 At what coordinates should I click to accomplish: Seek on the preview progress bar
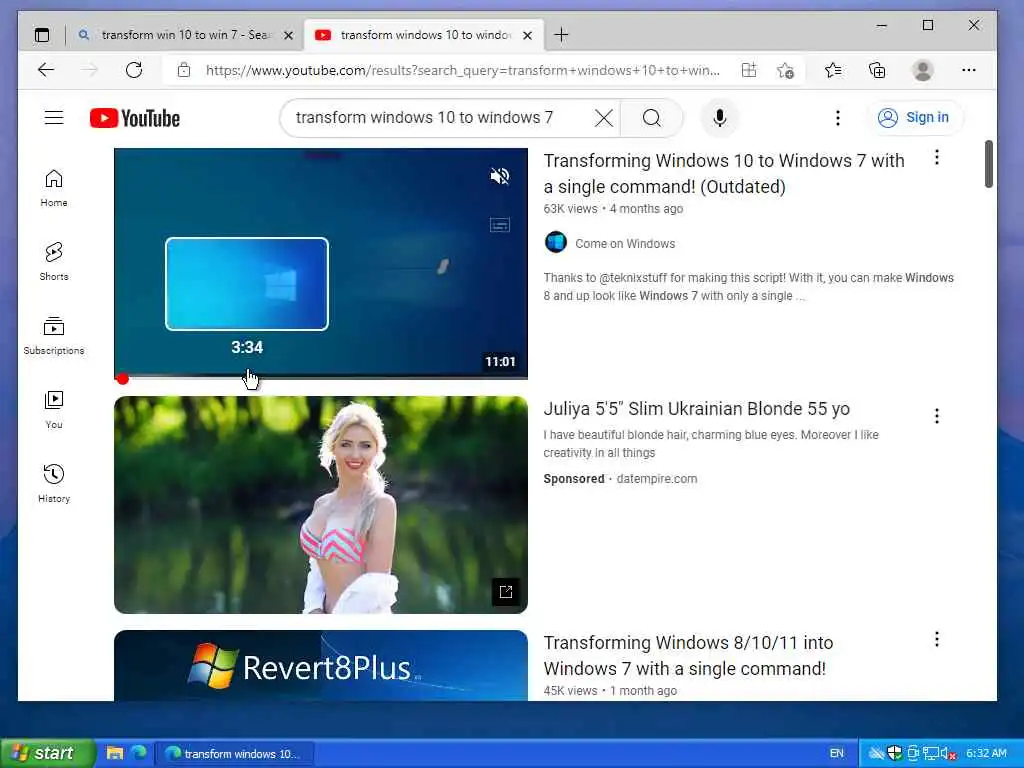[321, 377]
